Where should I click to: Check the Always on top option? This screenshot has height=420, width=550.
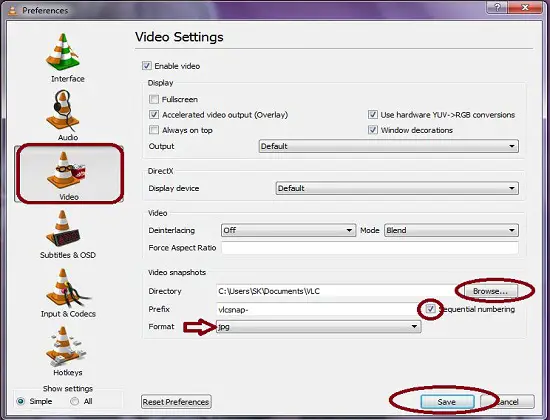click(x=154, y=130)
